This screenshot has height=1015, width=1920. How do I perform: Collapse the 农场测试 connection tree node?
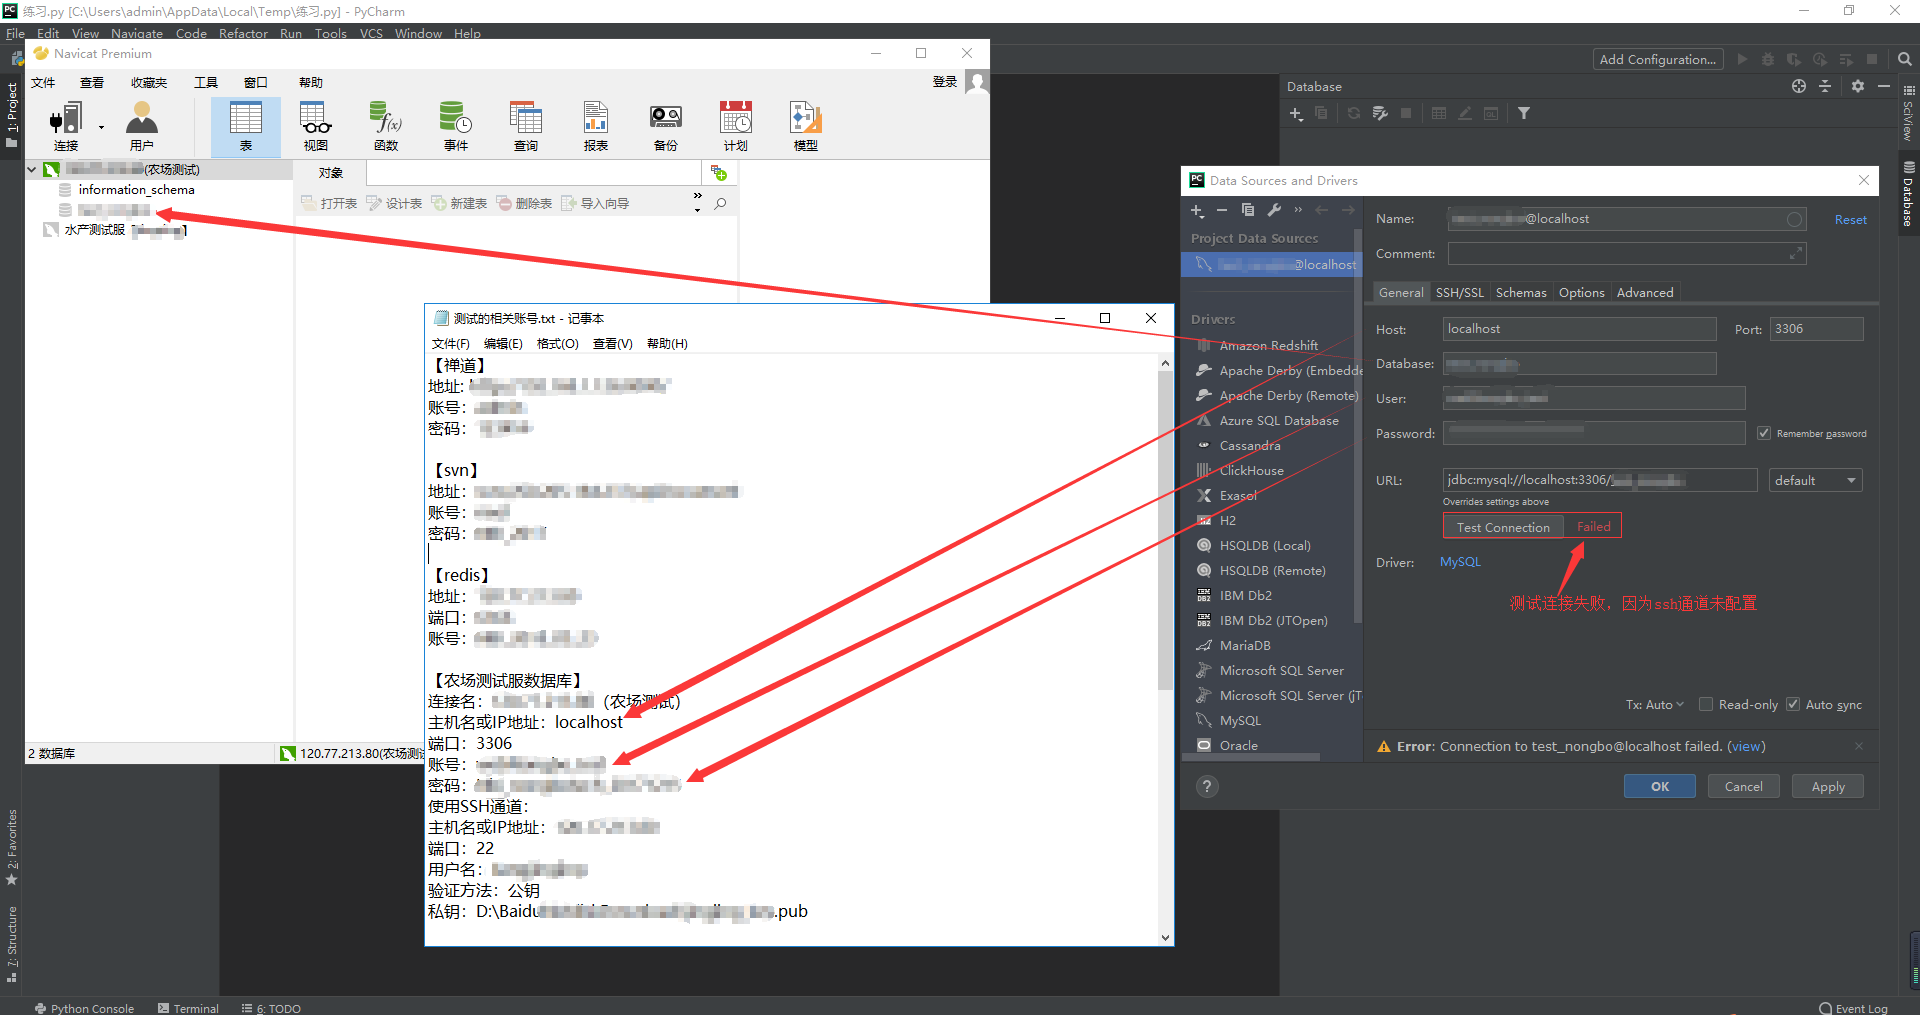pyautogui.click(x=32, y=169)
